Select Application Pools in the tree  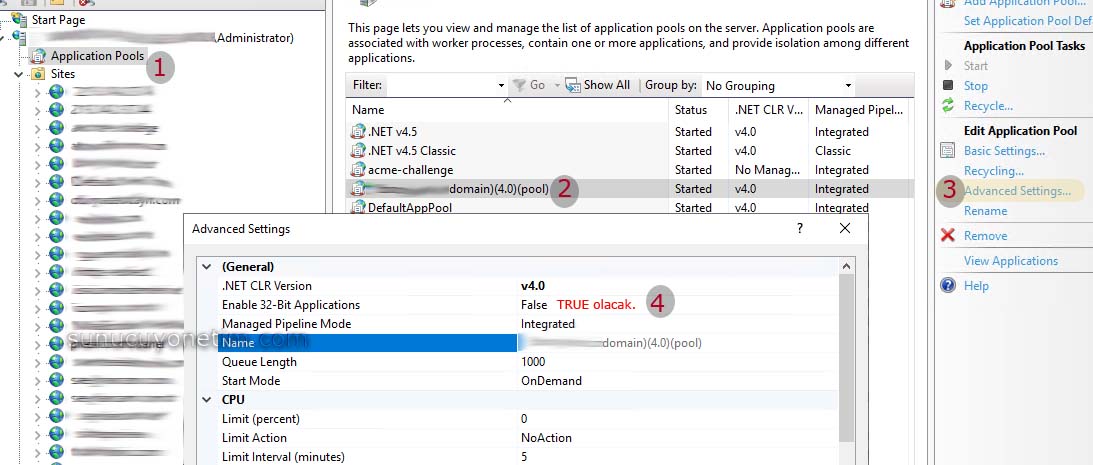coord(97,56)
